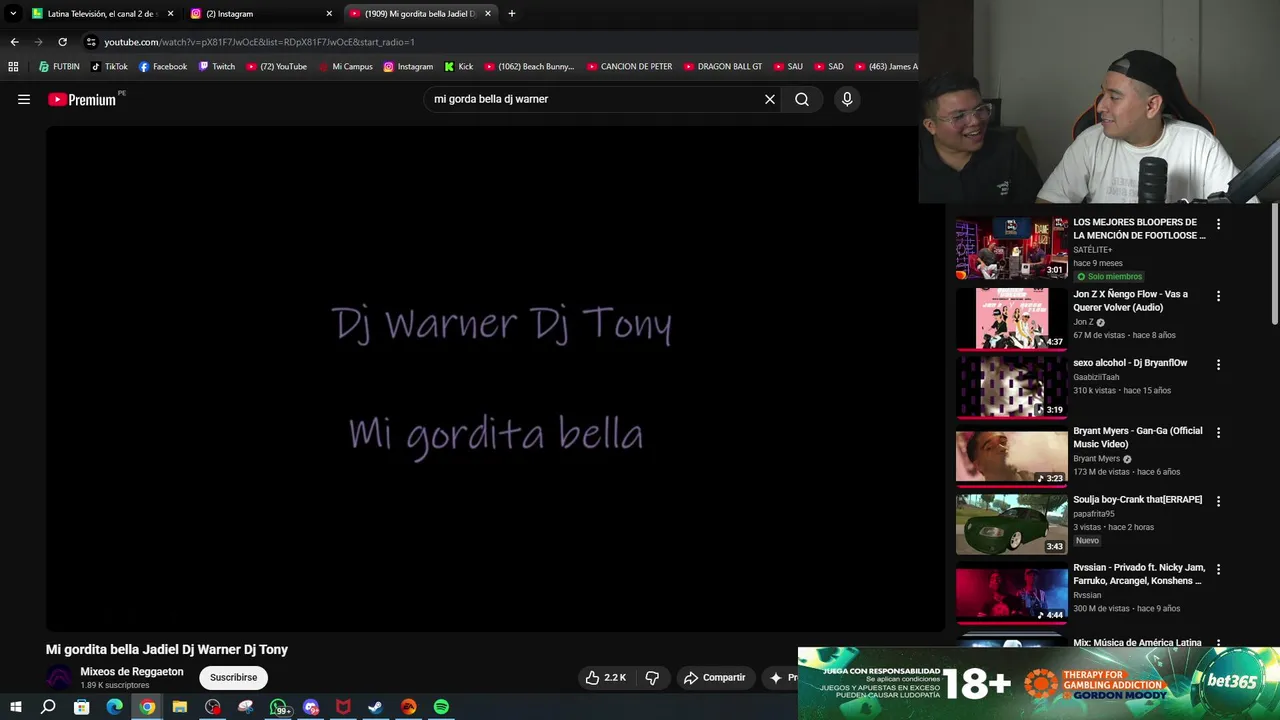Open Steam from the taskbar
Screen dimensions: 1280x720
[376, 707]
